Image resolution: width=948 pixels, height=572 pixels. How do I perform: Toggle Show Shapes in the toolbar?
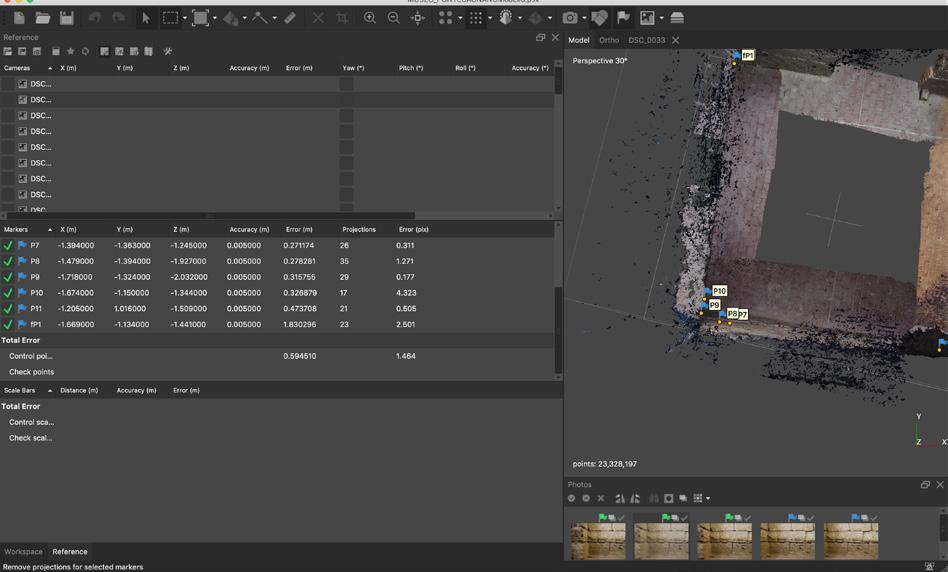(599, 18)
